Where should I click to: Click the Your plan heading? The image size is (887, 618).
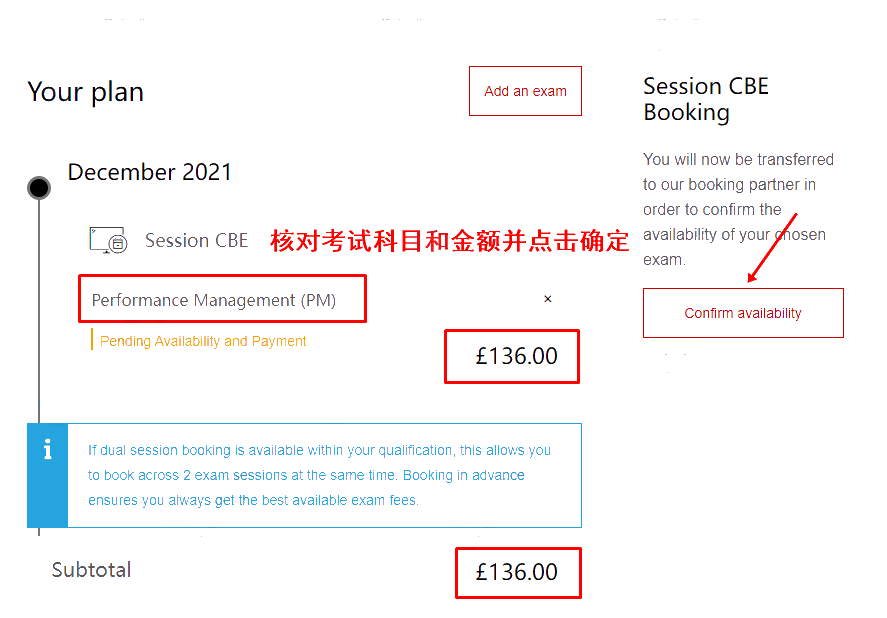coord(86,92)
